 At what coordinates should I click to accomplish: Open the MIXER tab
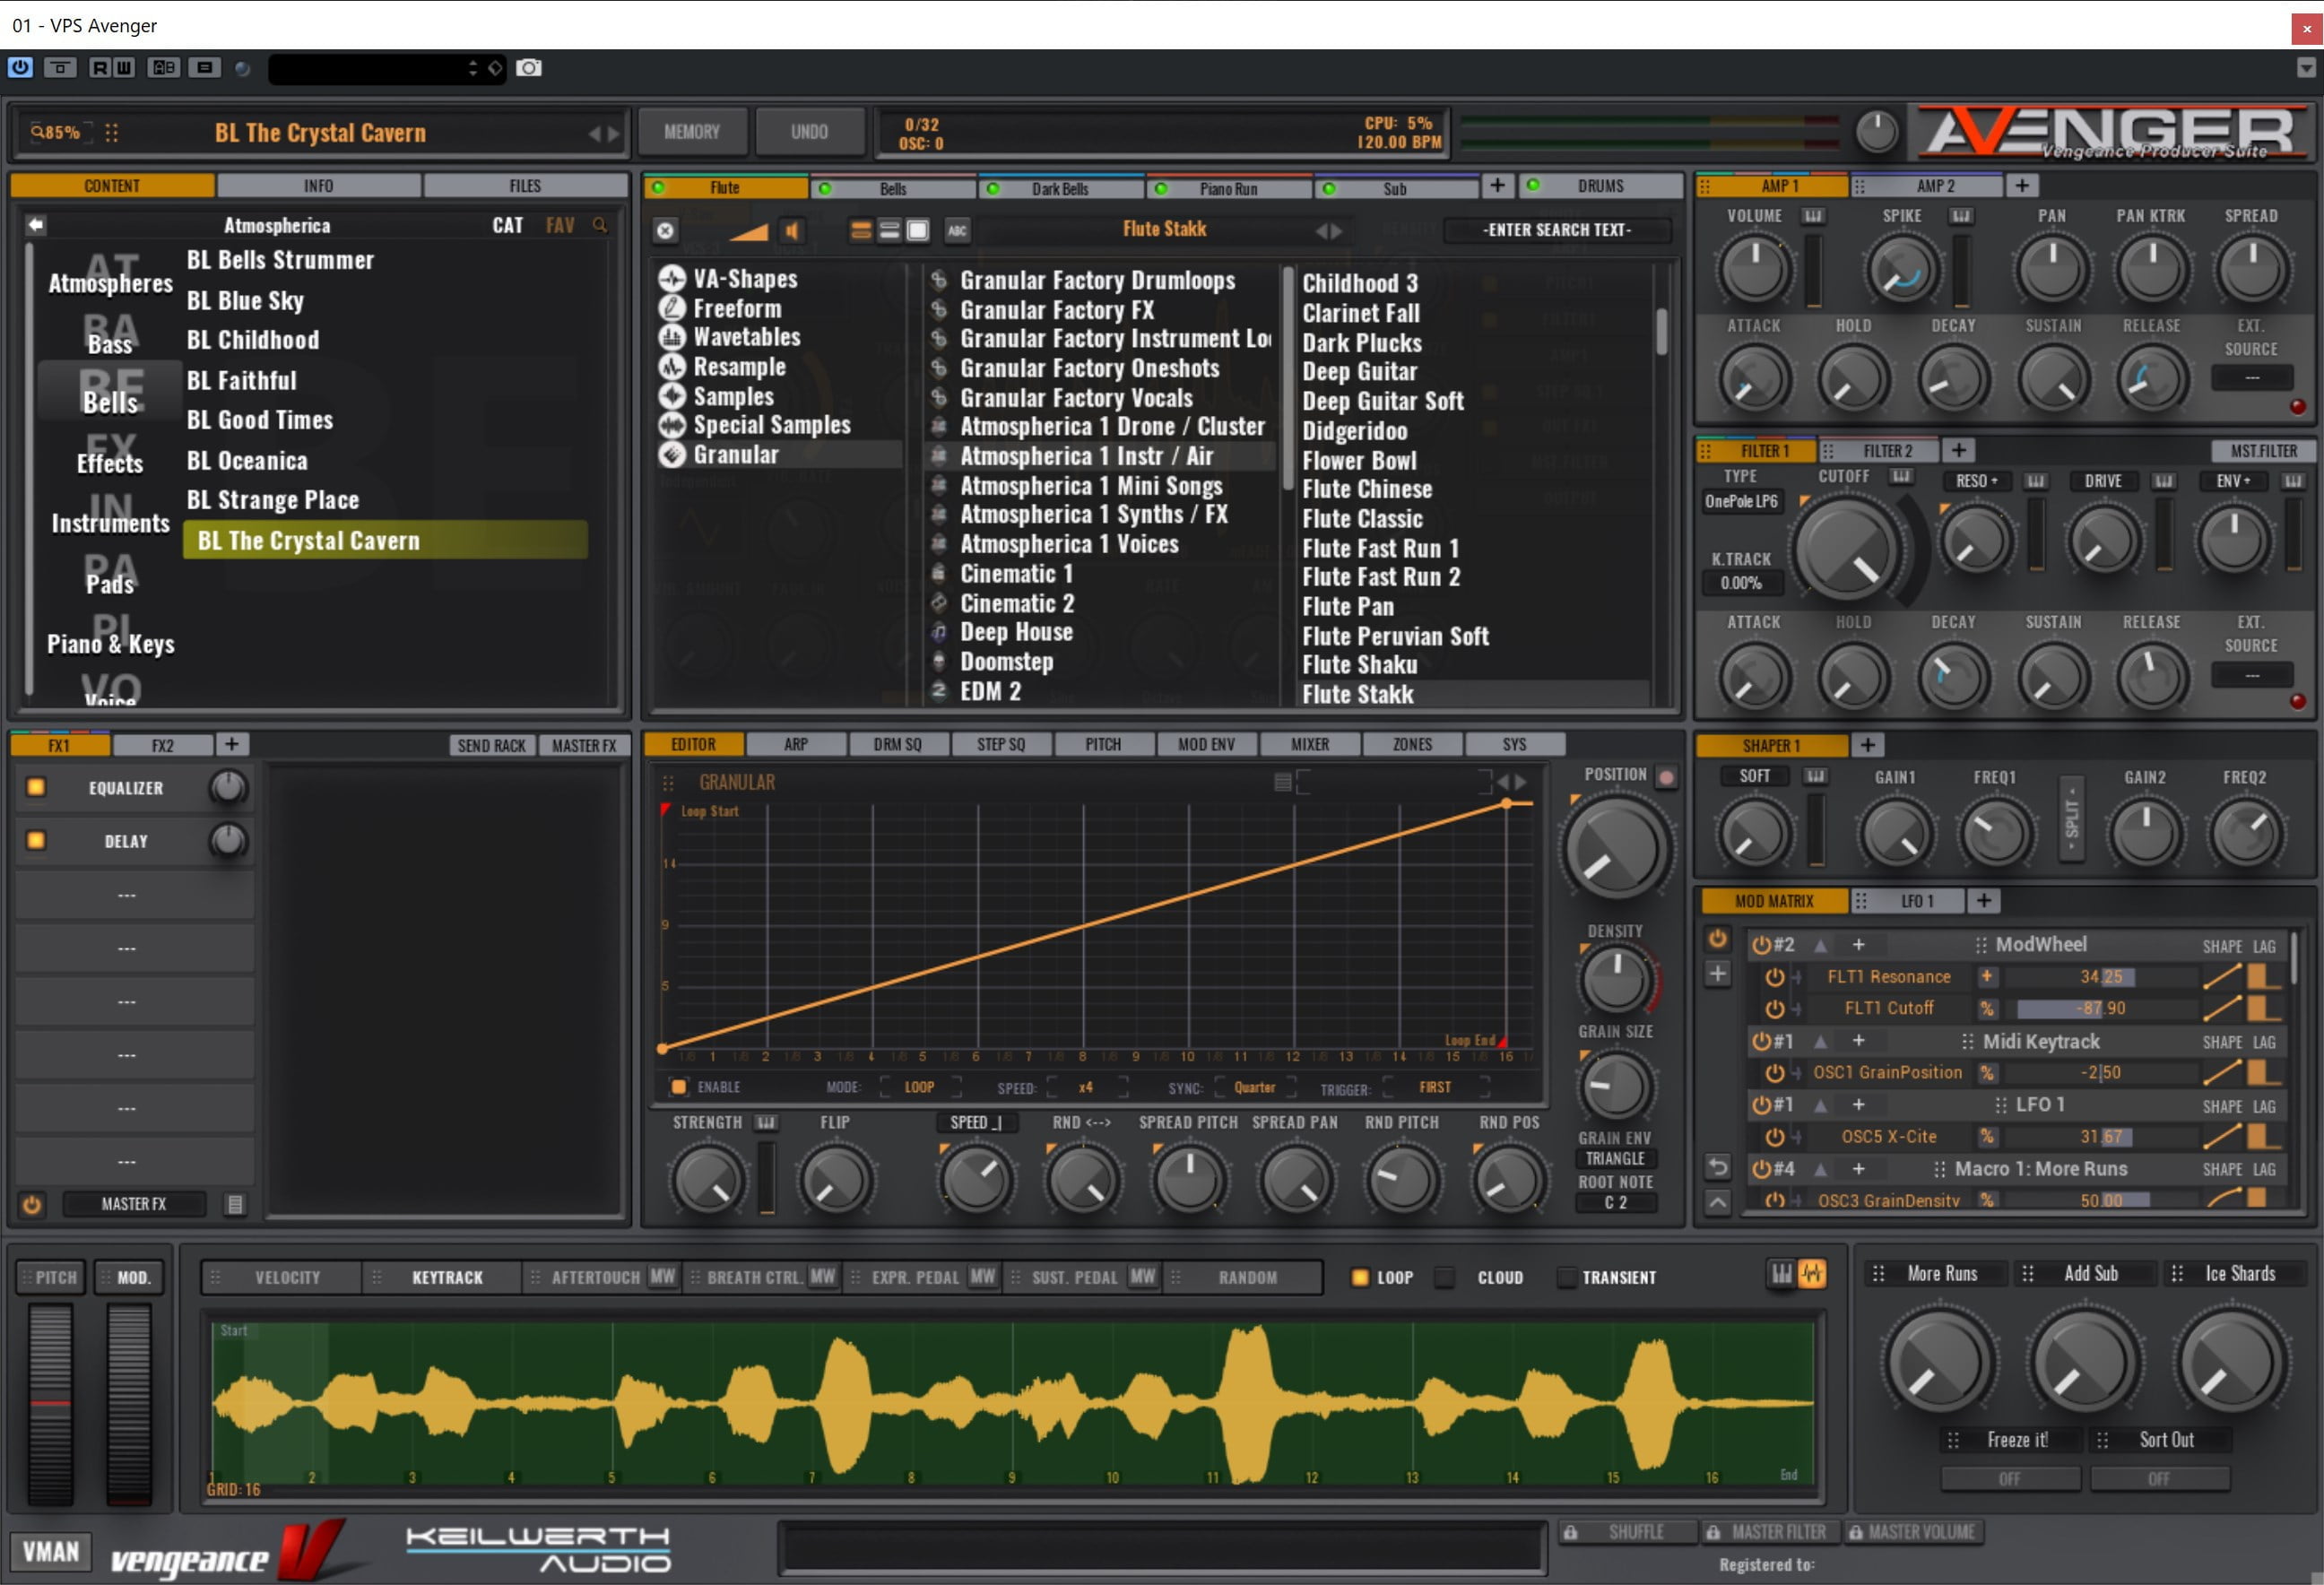pos(1309,744)
